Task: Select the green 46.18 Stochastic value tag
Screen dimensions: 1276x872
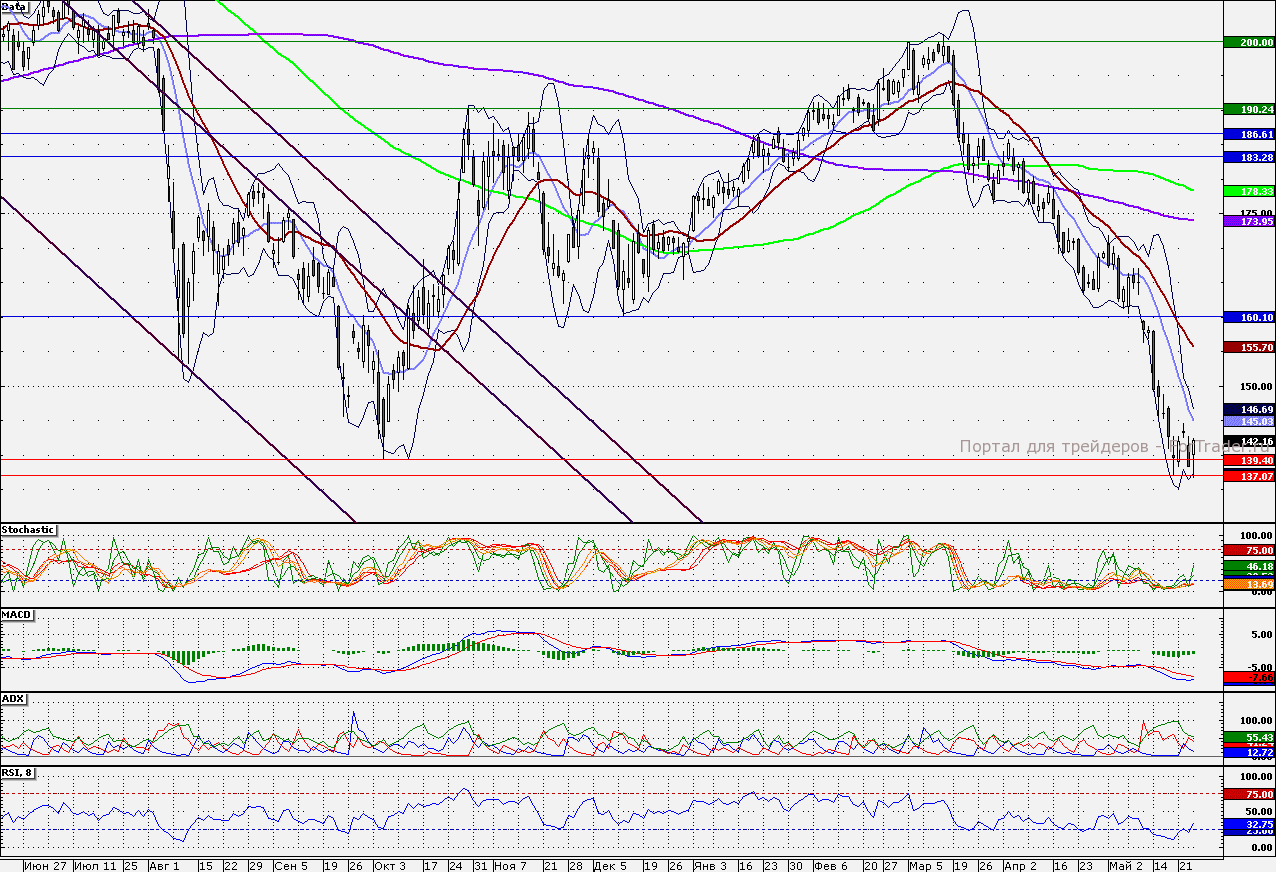Action: (x=1249, y=567)
